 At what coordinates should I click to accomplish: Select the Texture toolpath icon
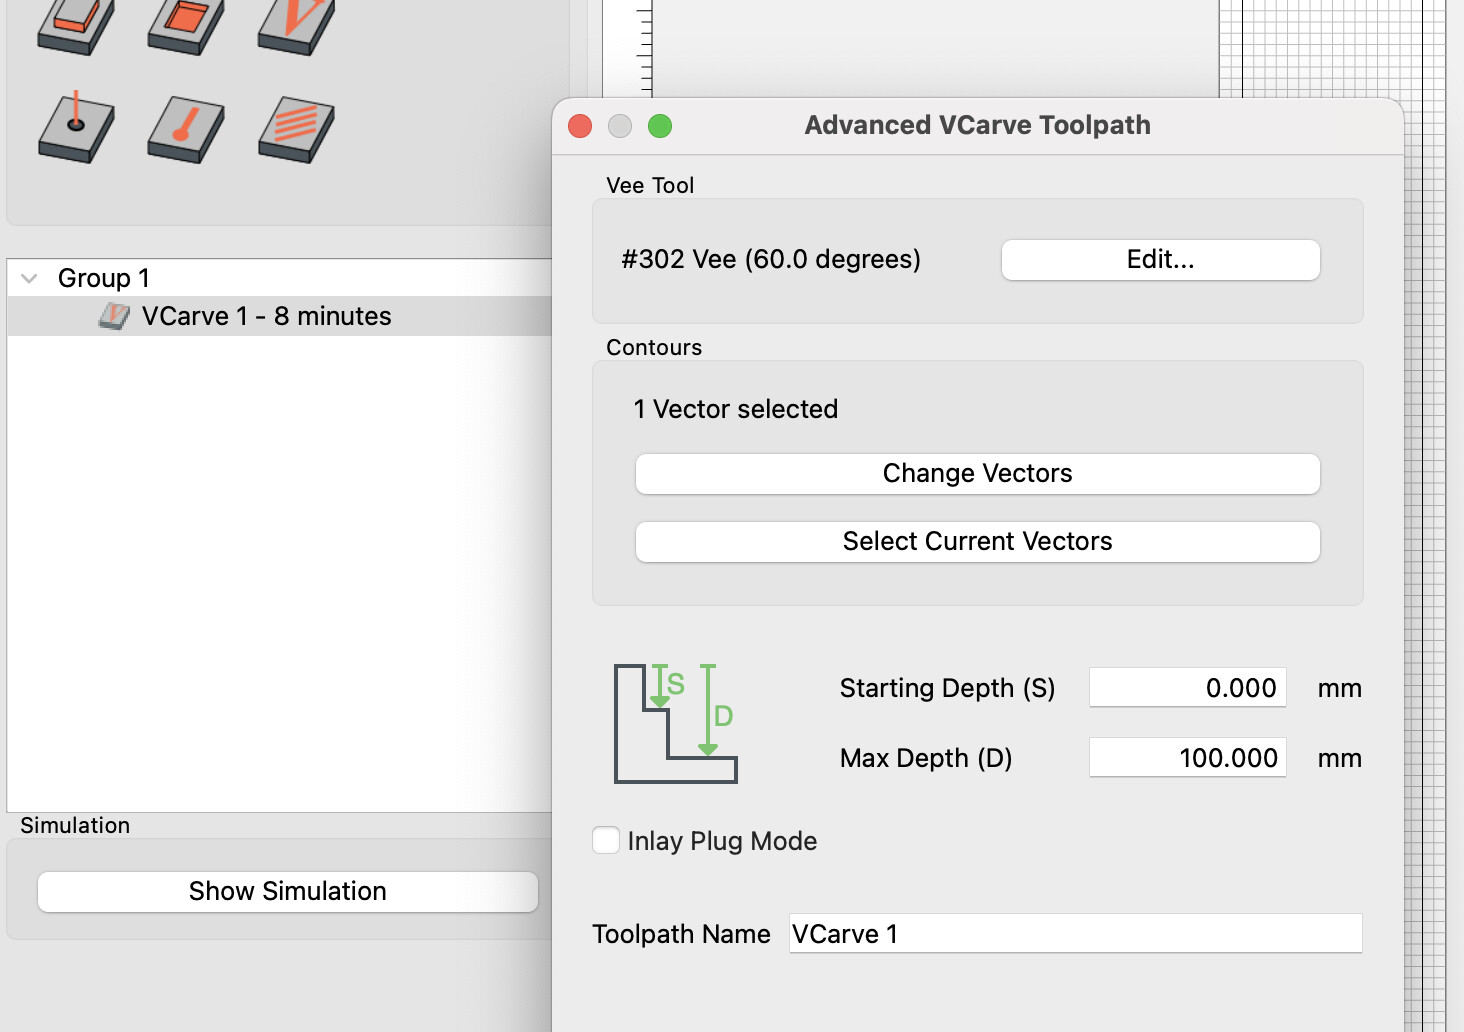point(296,129)
